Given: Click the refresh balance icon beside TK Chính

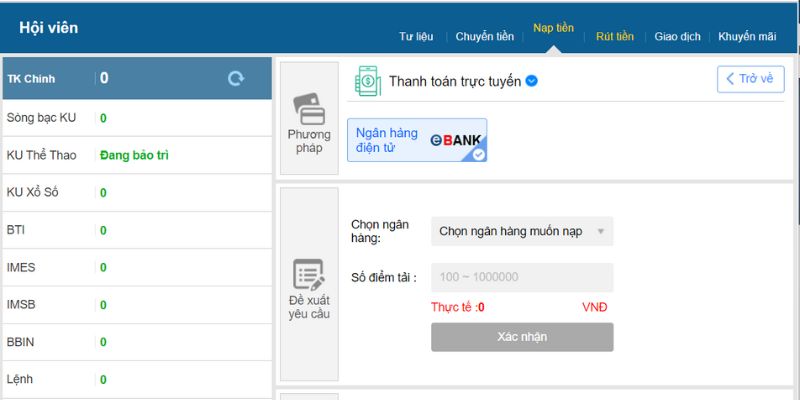Looking at the screenshot, I should 236,78.
